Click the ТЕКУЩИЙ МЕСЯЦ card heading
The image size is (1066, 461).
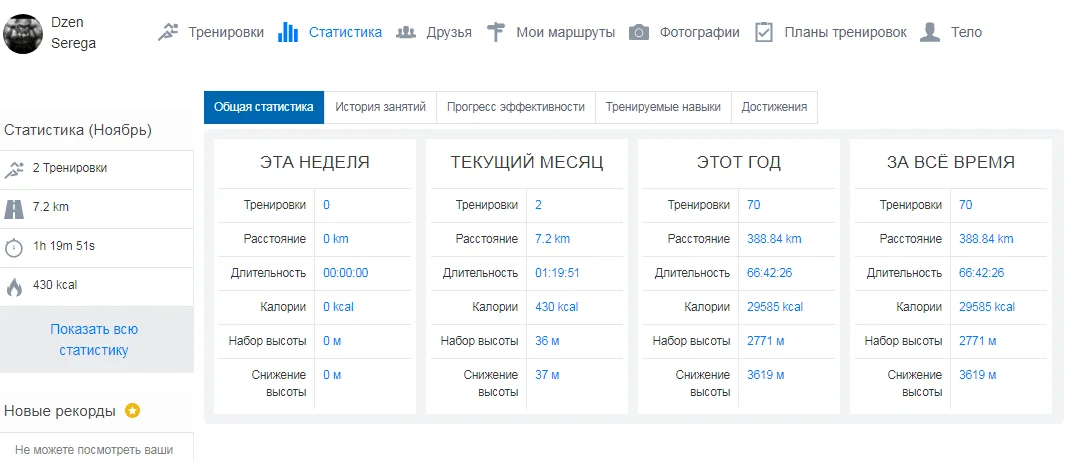pyautogui.click(x=527, y=163)
